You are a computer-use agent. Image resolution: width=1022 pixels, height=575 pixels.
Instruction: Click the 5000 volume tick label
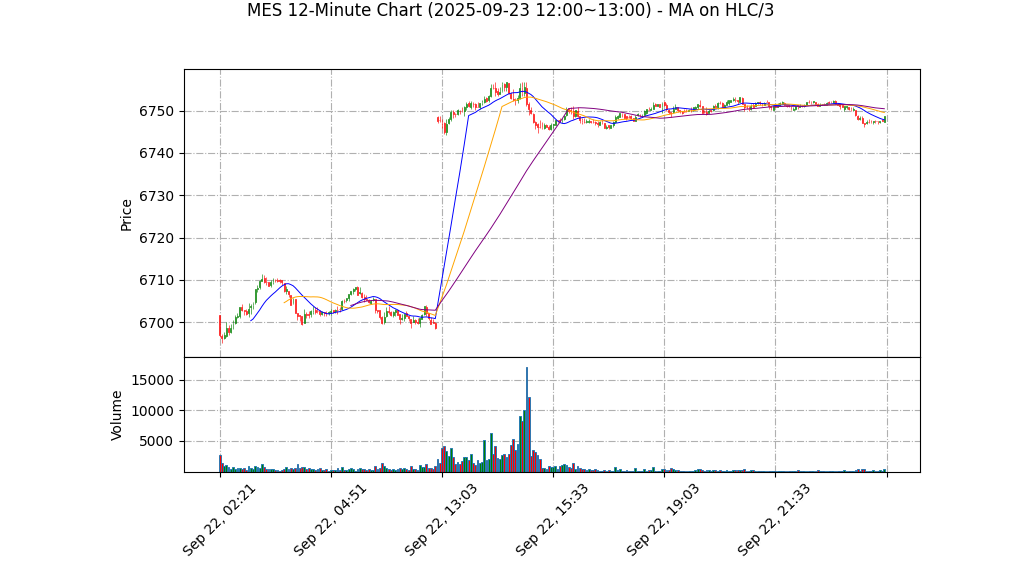tap(157, 442)
